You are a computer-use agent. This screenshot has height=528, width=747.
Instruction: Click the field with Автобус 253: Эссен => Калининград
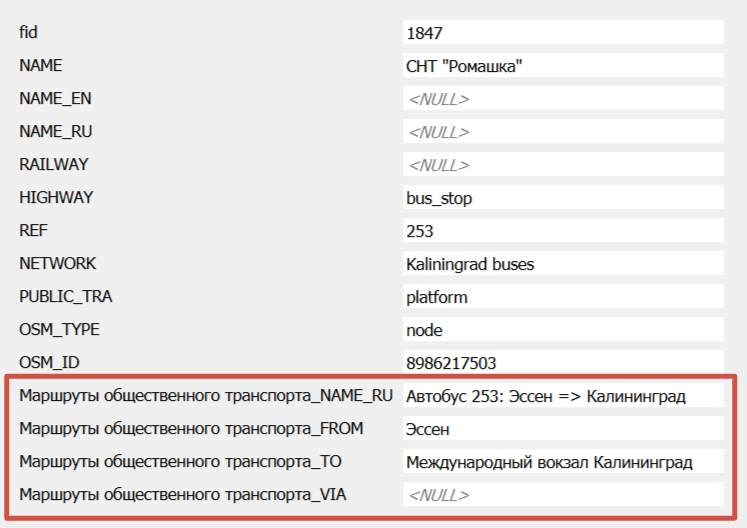click(x=562, y=396)
